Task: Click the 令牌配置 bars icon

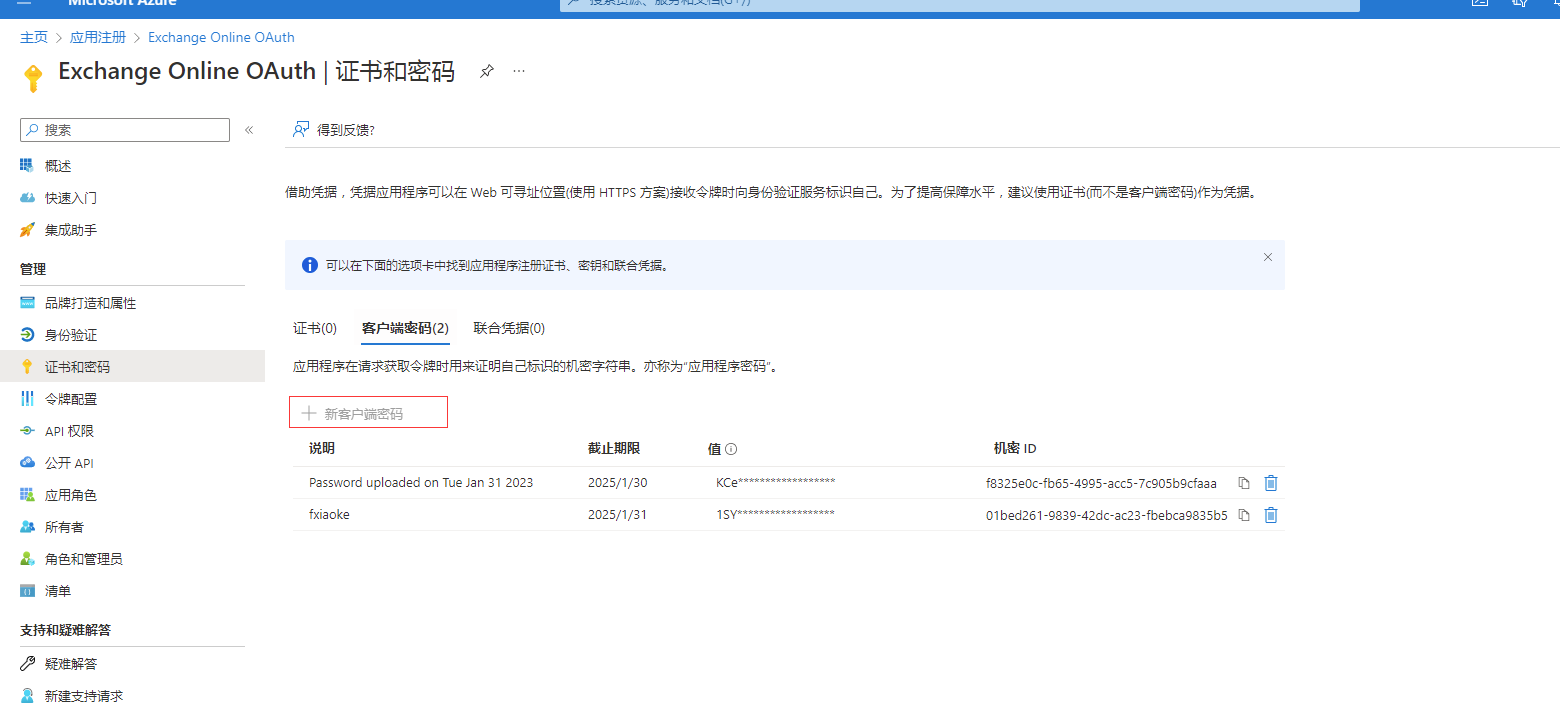Action: click(27, 399)
